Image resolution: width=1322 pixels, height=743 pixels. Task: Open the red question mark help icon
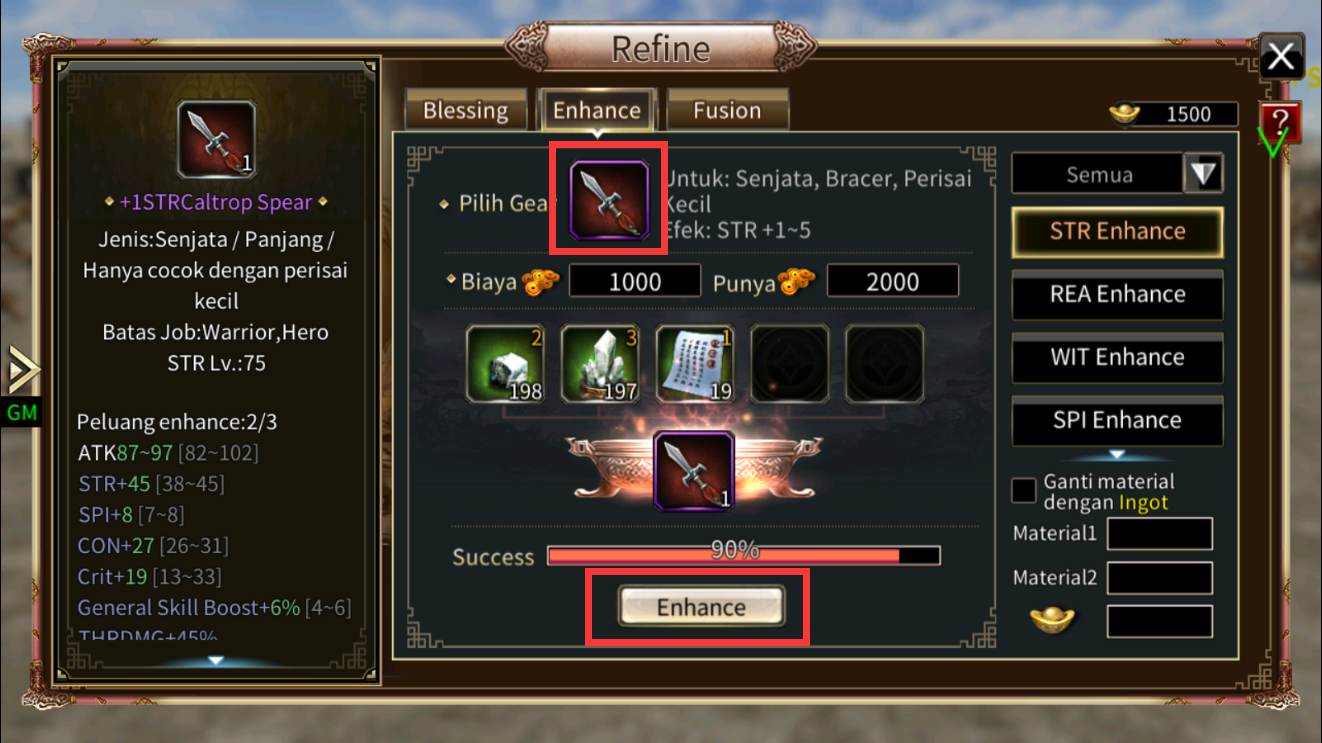1279,122
